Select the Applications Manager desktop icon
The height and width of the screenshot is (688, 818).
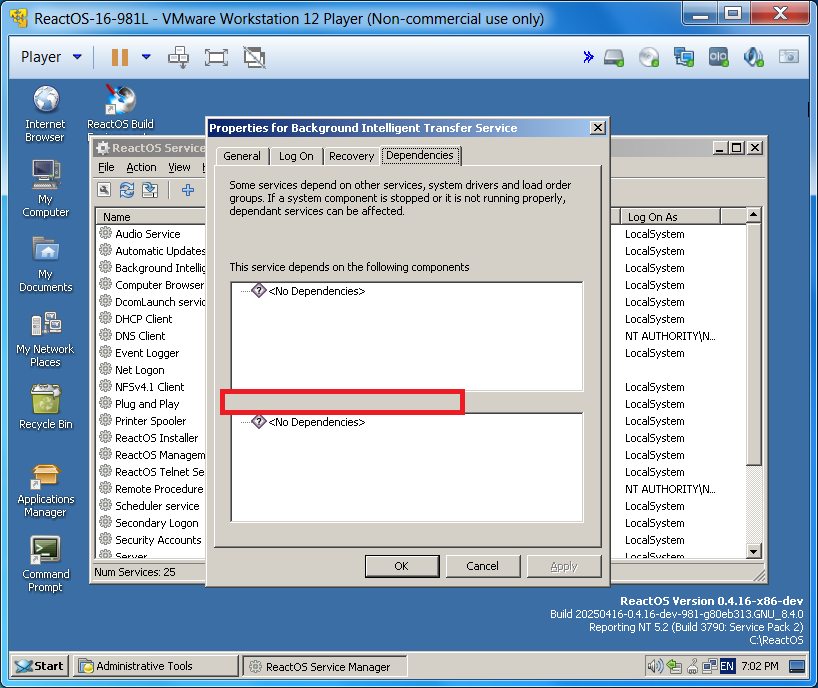click(45, 490)
